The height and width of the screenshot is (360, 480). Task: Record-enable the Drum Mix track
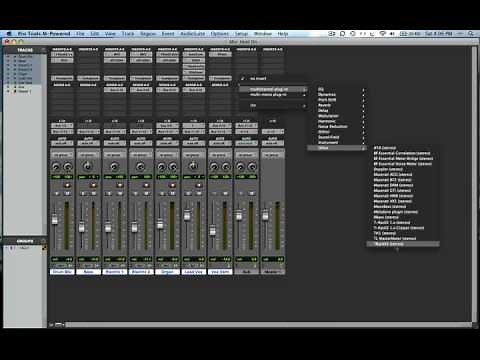(68, 185)
